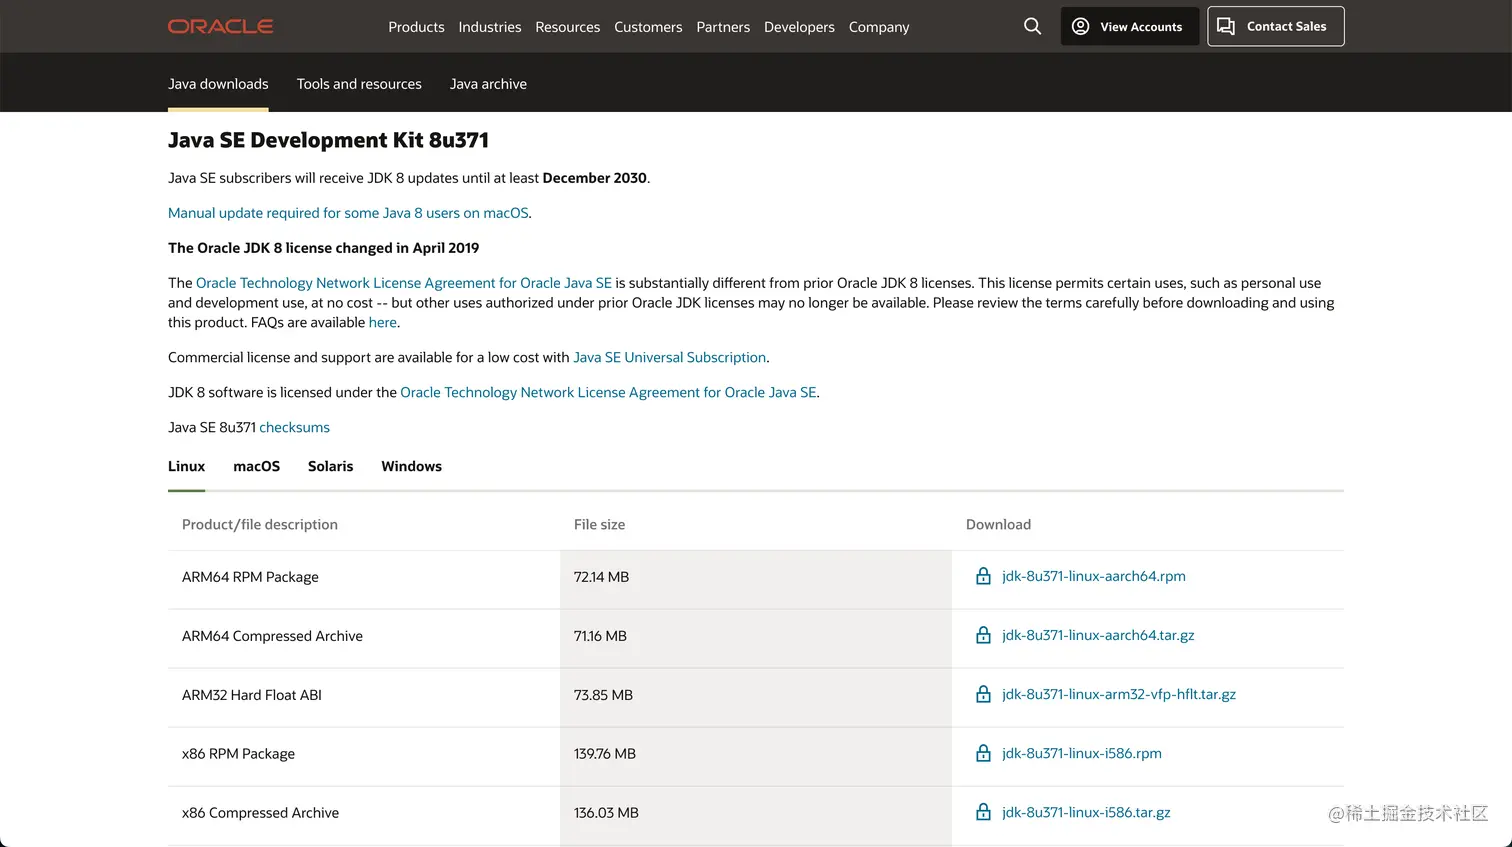Open the Developers menu item
Viewport: 1512px width, 847px height.
click(799, 27)
